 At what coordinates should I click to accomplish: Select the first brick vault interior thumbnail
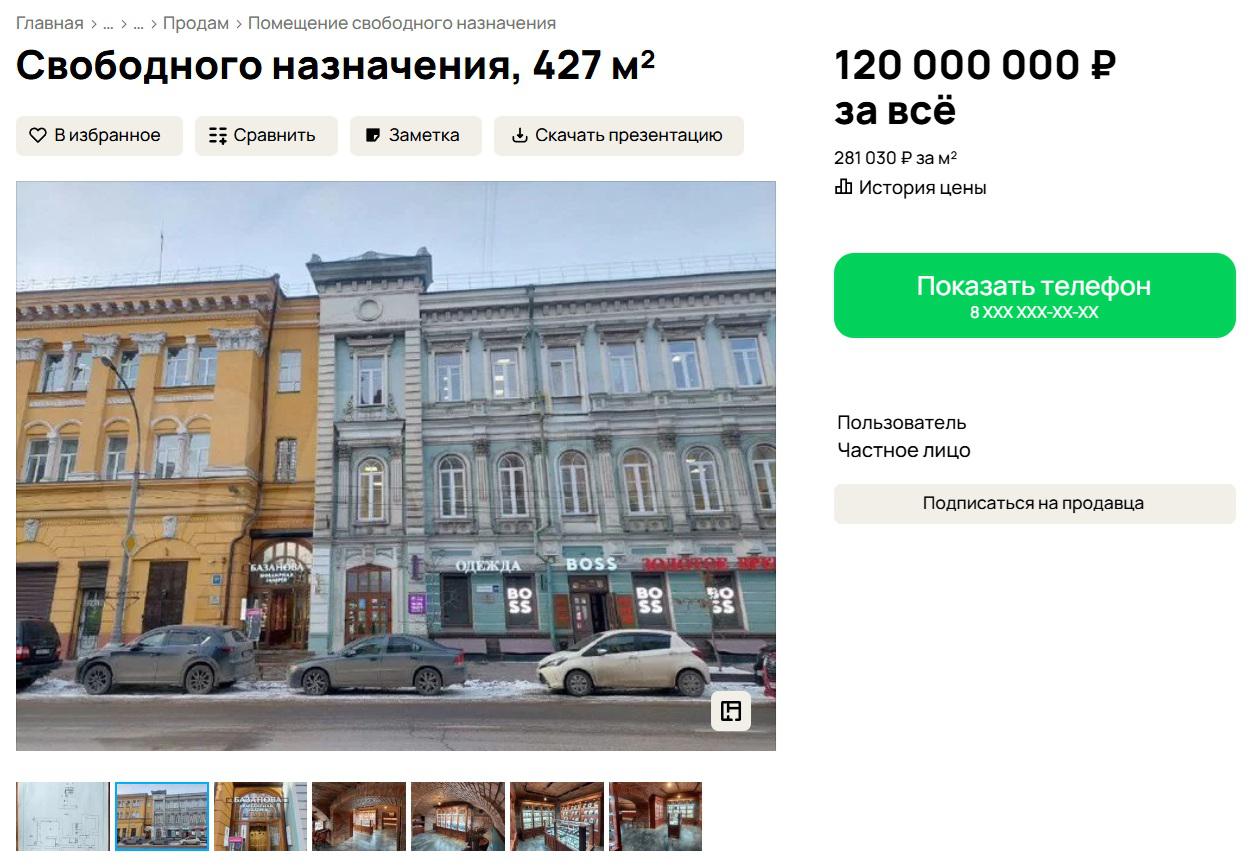pyautogui.click(x=359, y=816)
